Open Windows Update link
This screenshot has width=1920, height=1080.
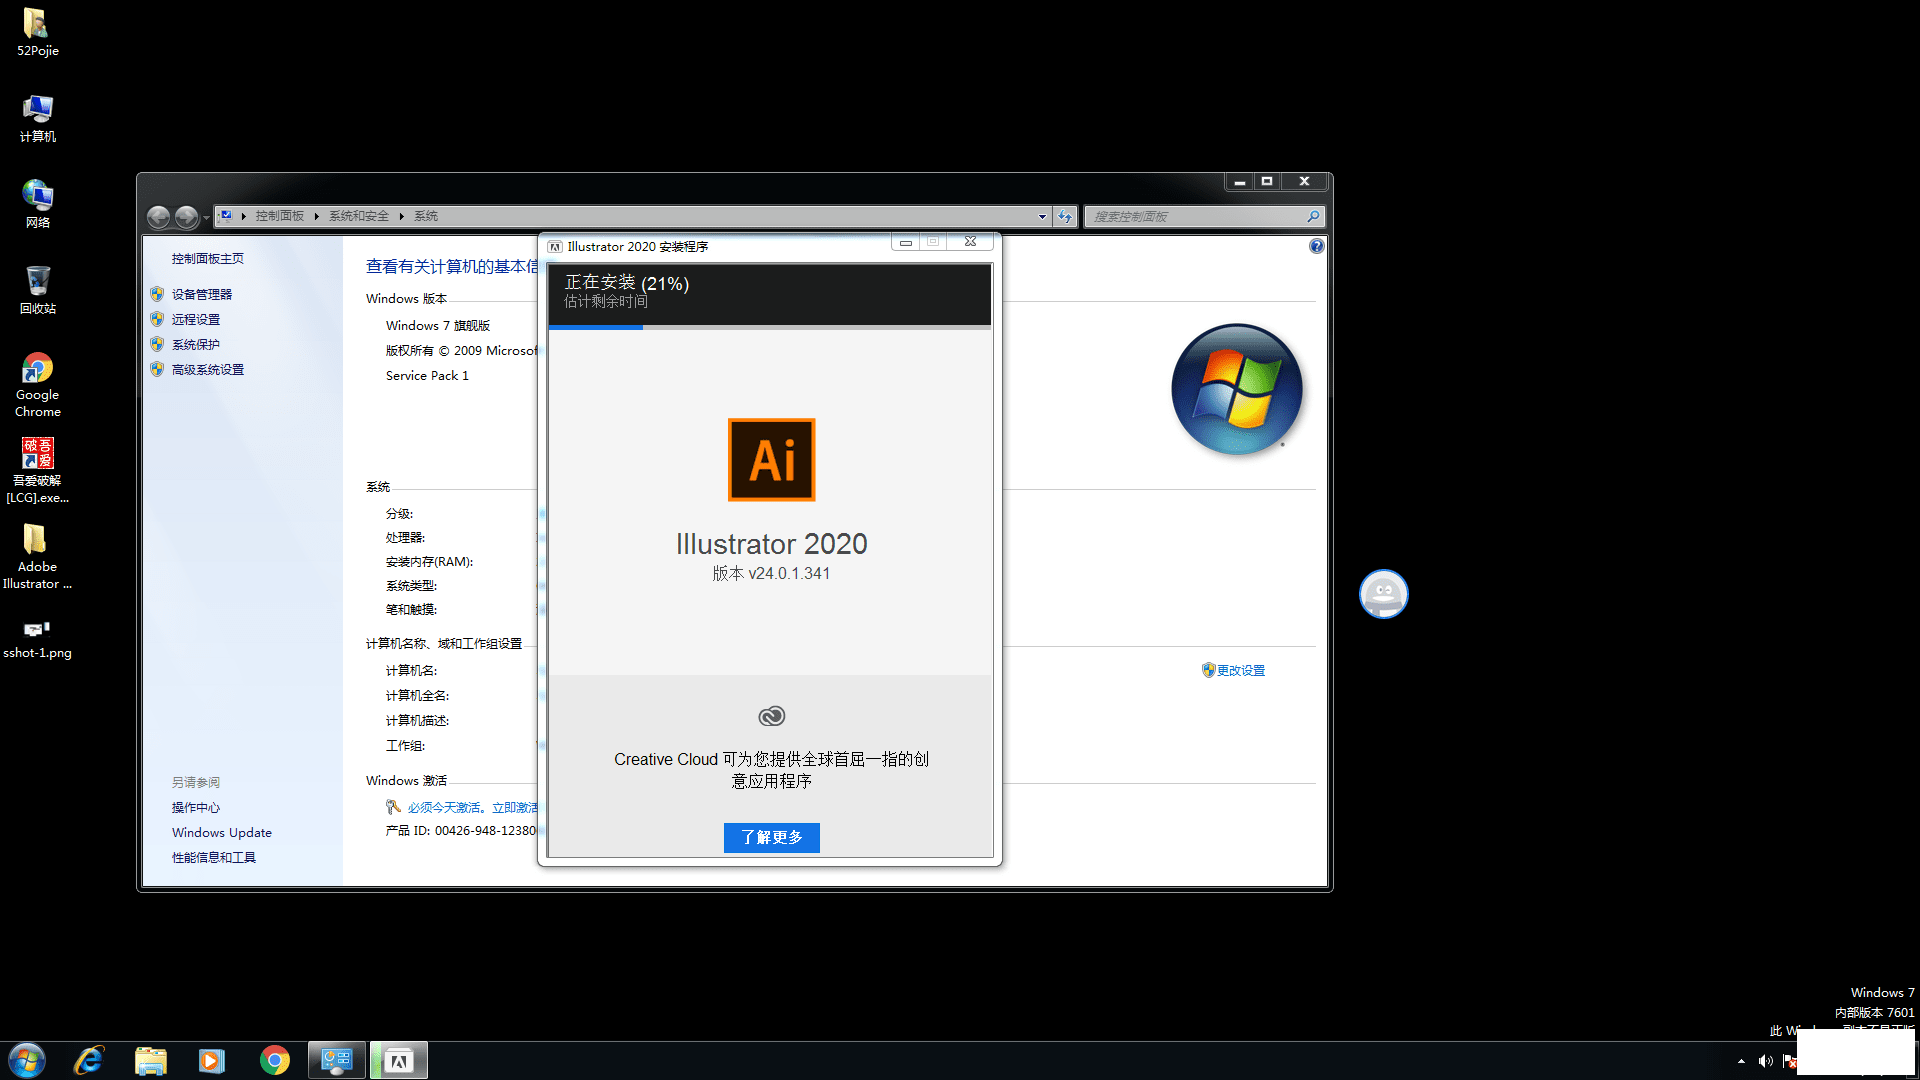click(221, 832)
